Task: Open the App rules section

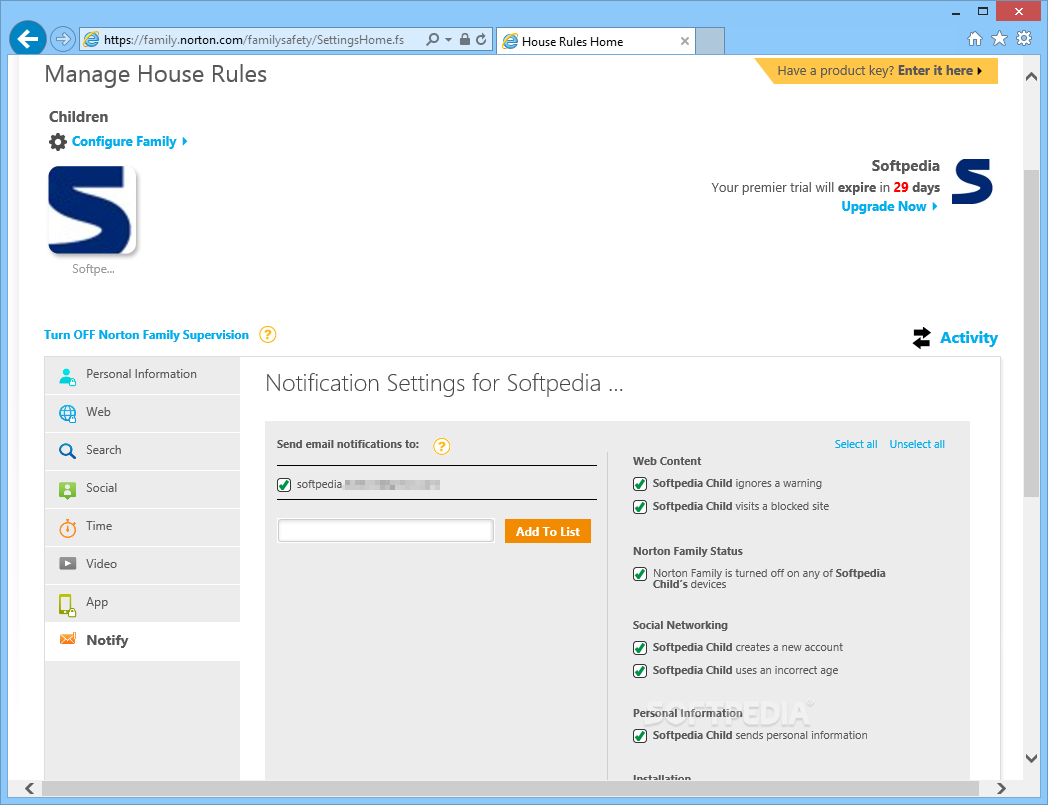Action: click(142, 604)
